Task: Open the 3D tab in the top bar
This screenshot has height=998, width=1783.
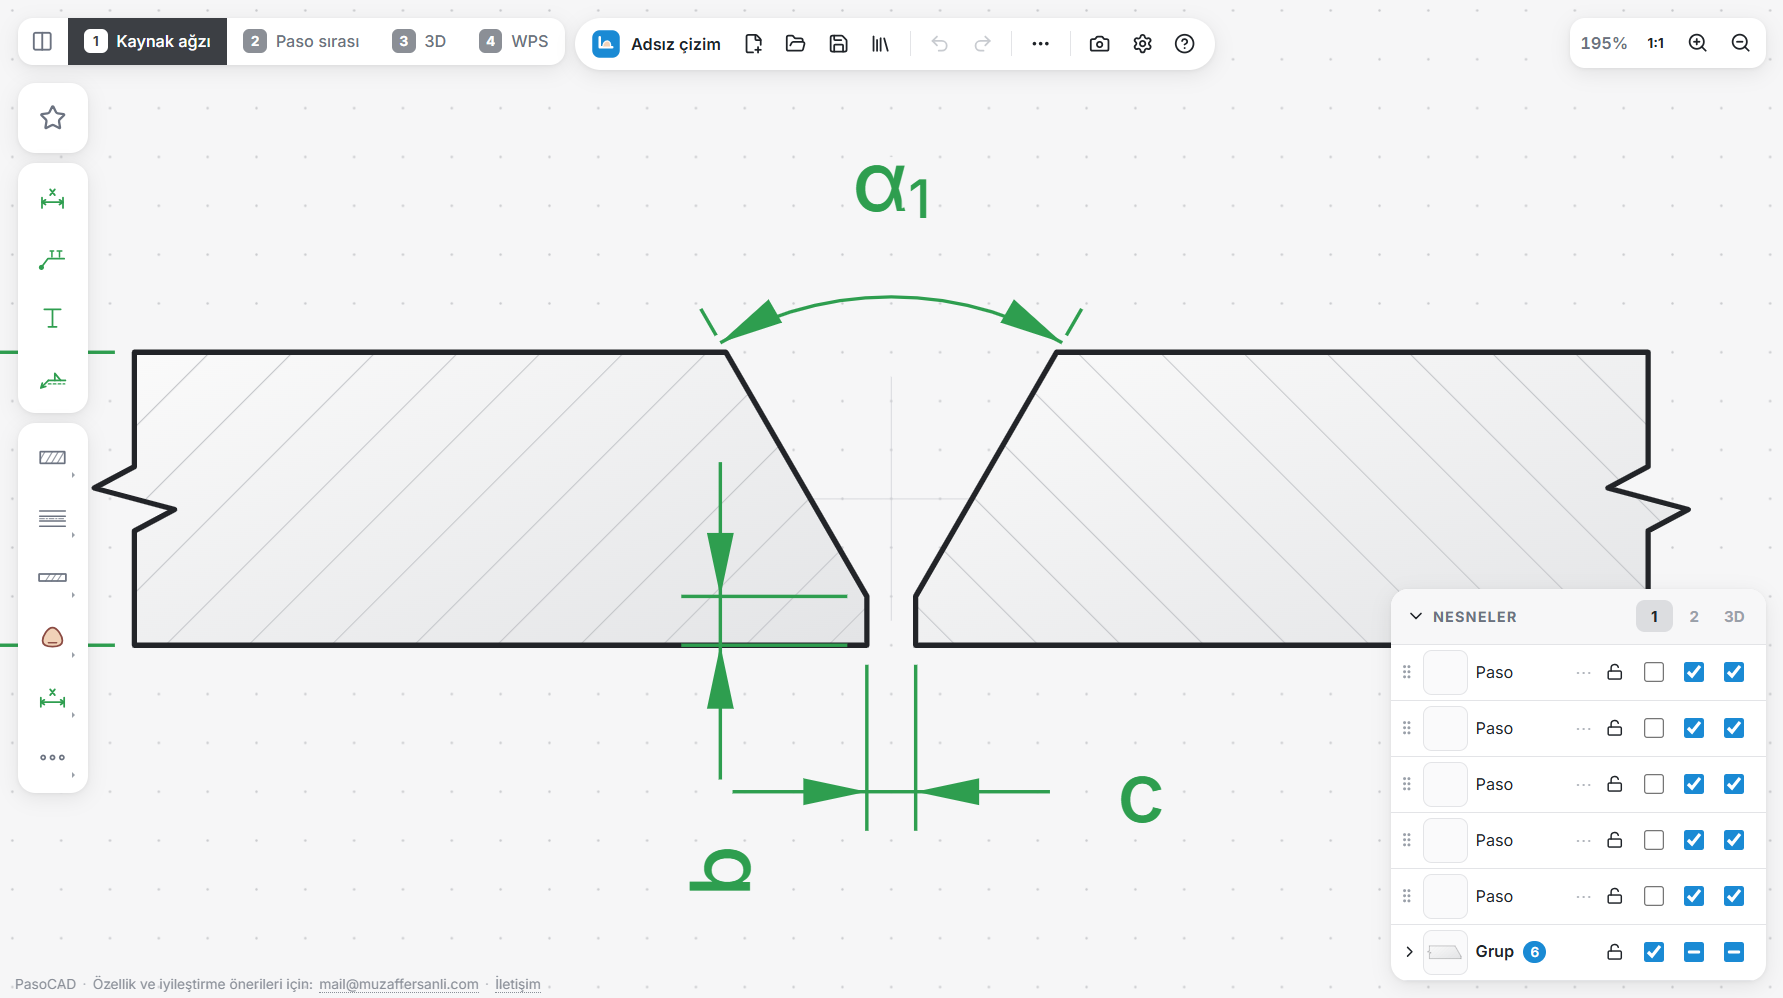Action: [420, 41]
